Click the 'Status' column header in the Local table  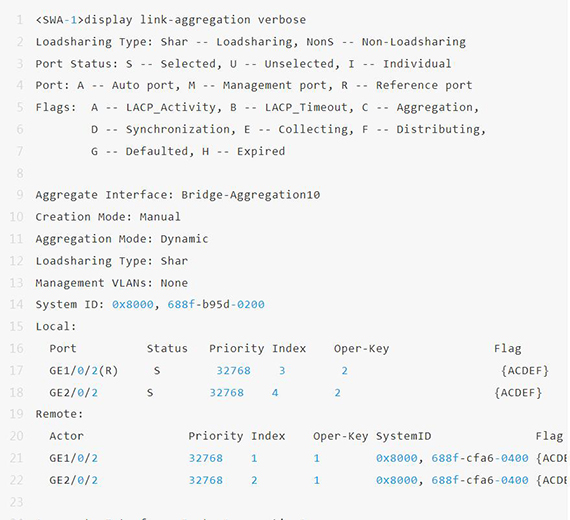(x=167, y=348)
